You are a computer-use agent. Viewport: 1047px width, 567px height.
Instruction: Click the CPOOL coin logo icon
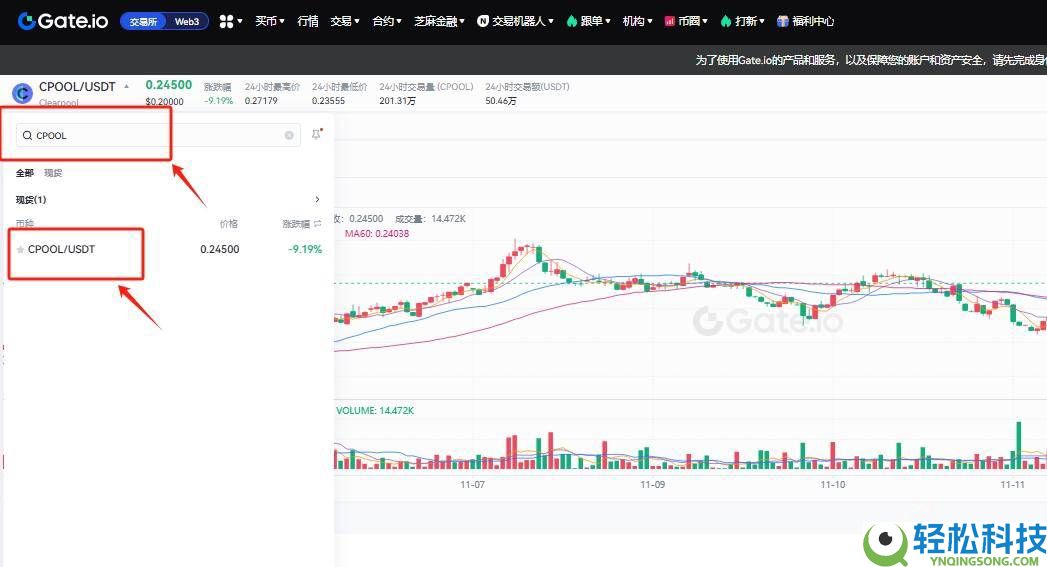pos(22,93)
